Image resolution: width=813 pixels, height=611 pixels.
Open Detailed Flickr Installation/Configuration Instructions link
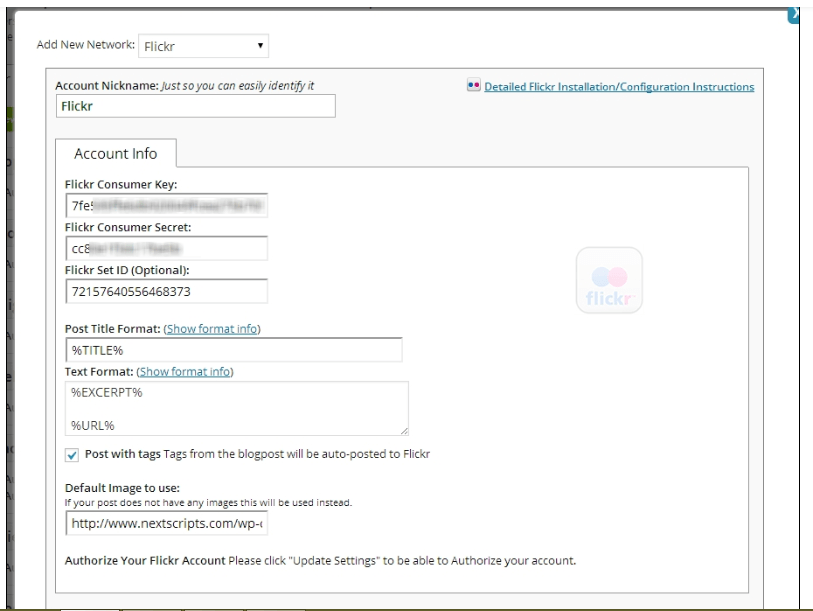click(619, 87)
